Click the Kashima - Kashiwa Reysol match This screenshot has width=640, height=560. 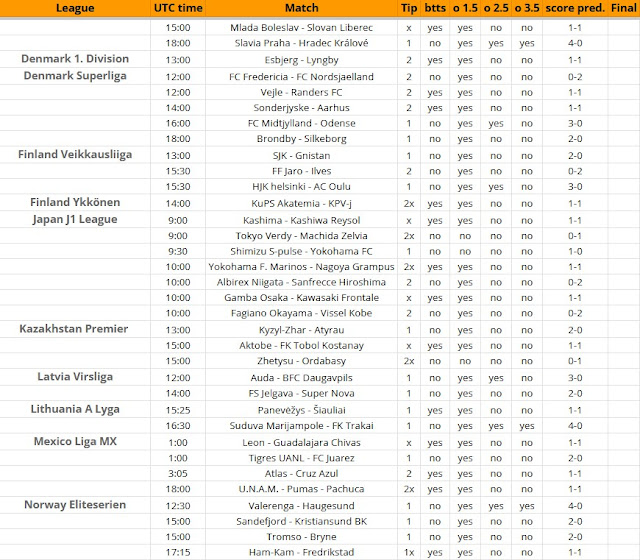302,220
